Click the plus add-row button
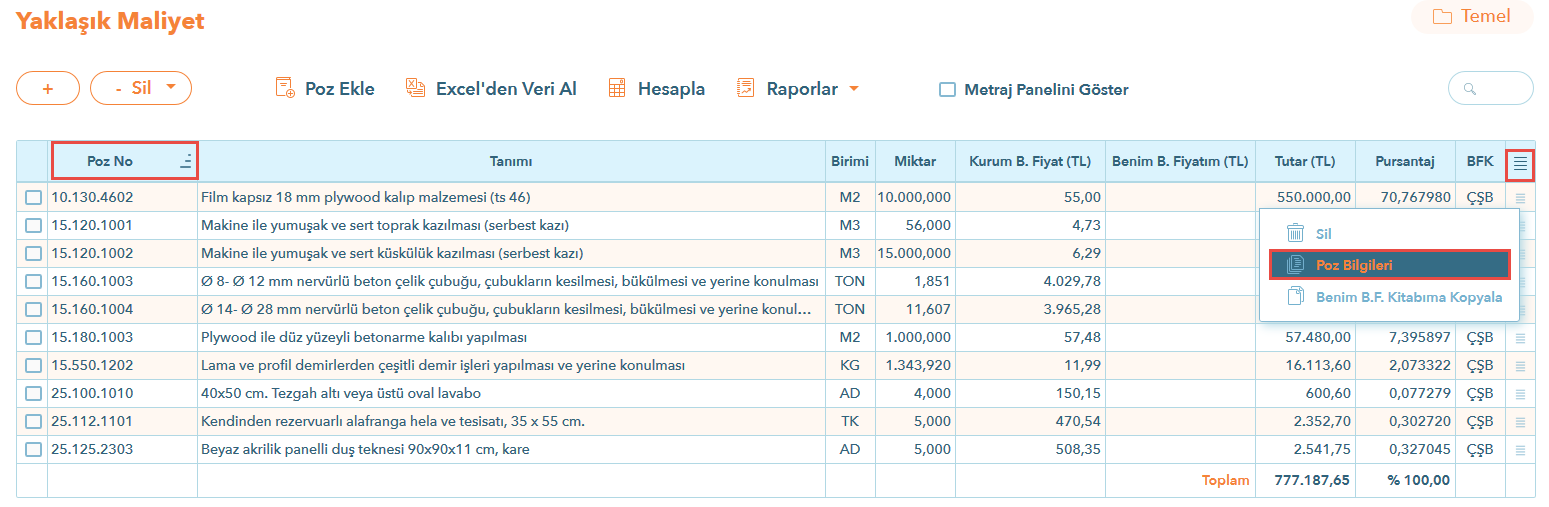The image size is (1549, 507). (x=48, y=88)
